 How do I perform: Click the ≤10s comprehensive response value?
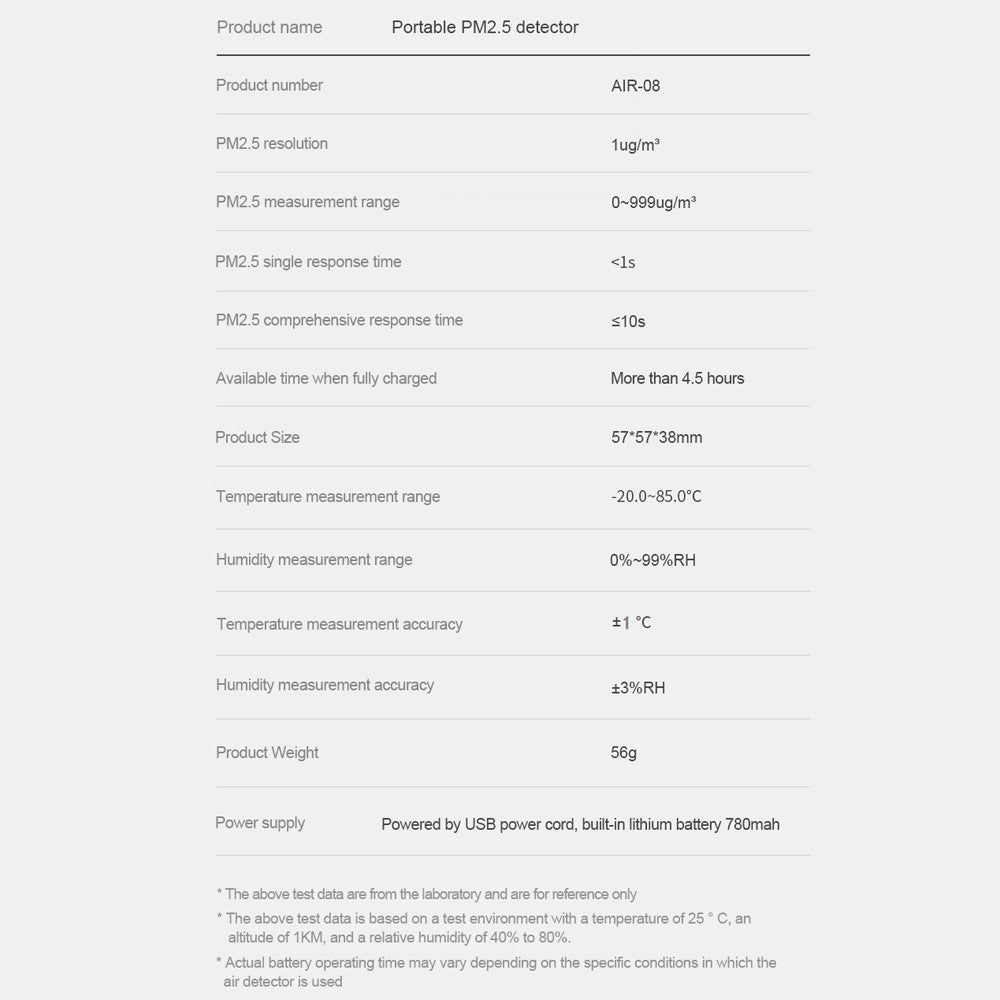pyautogui.click(x=628, y=321)
